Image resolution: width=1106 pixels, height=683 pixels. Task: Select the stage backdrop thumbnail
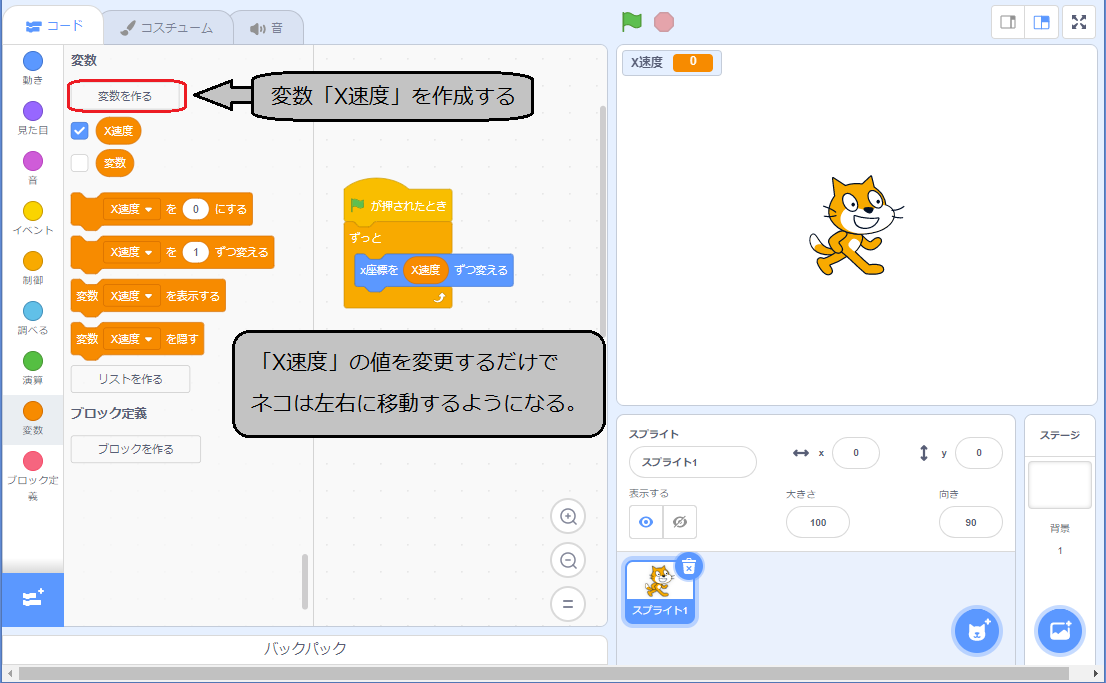pyautogui.click(x=1059, y=485)
